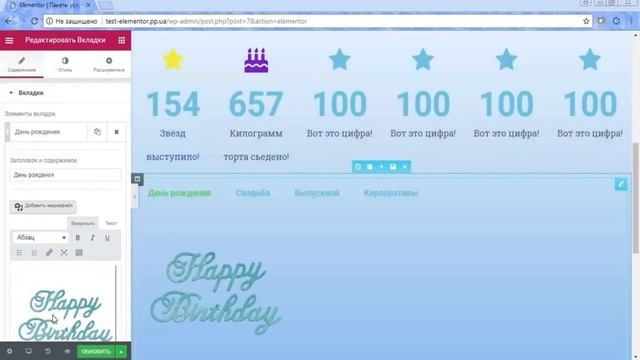Open the Elementor hamburger menu
The image size is (640, 360).
click(9, 40)
